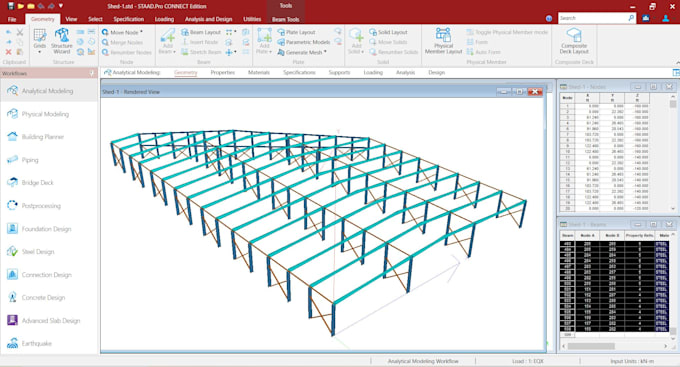The height and width of the screenshot is (367, 680).
Task: Click 'Load : 1: EQX' in status bar
Action: pyautogui.click(x=527, y=361)
